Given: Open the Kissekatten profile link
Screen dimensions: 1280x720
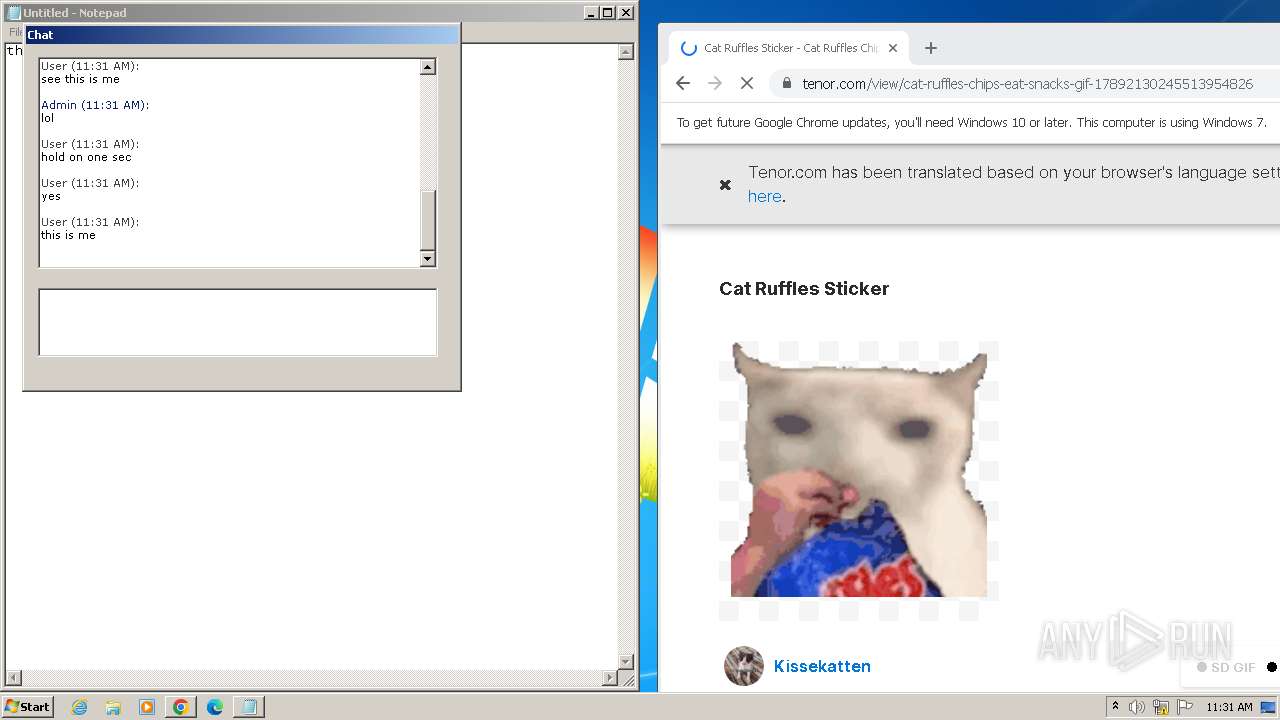Looking at the screenshot, I should click(822, 667).
